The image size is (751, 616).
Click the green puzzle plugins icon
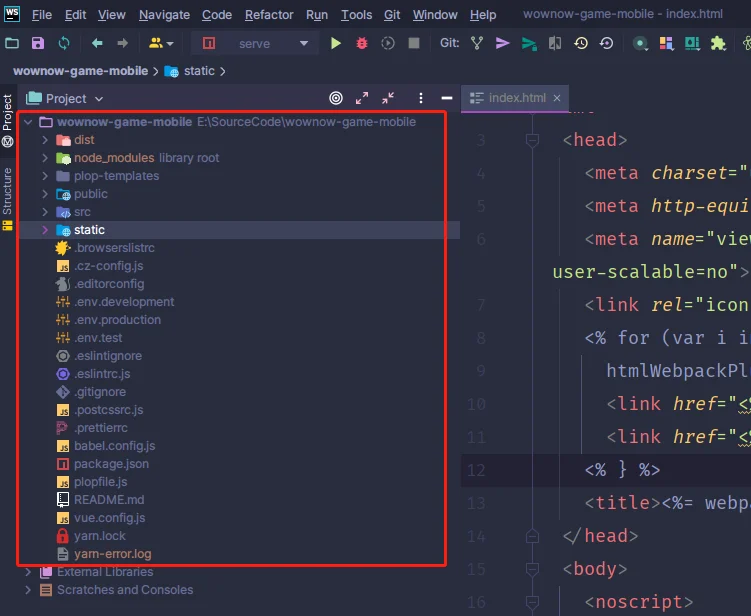pyautogui.click(x=718, y=44)
